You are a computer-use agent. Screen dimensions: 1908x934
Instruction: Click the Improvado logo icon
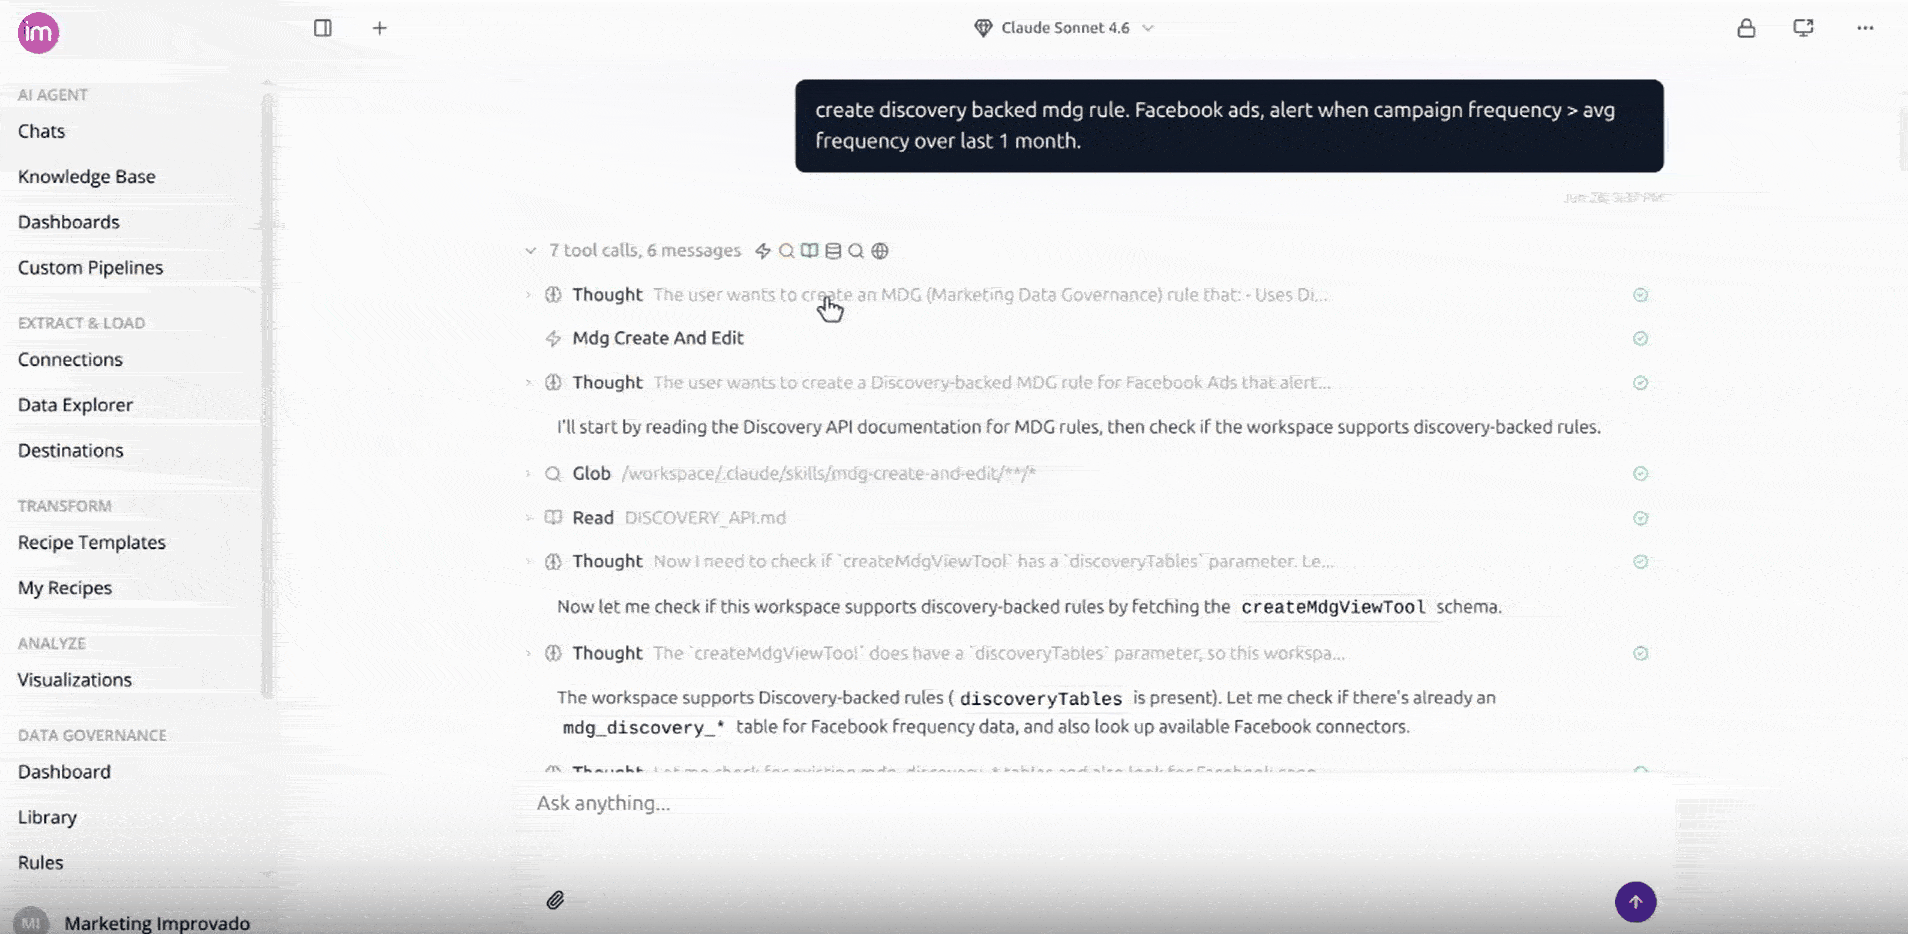click(x=38, y=33)
